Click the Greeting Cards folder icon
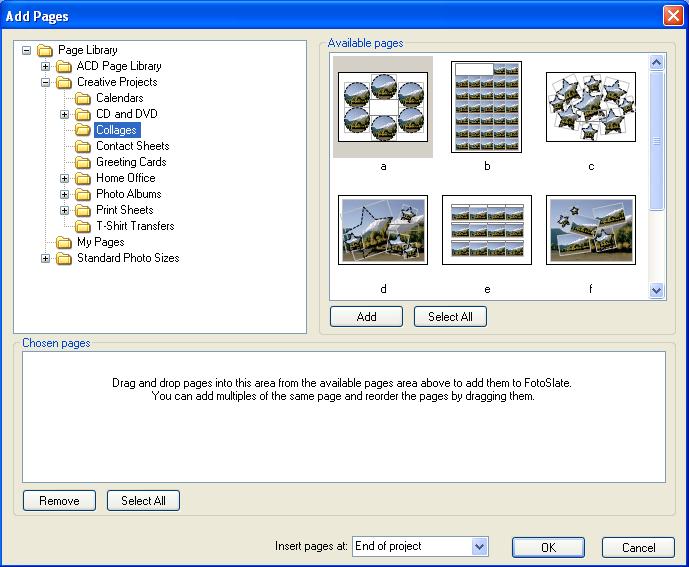Image resolution: width=689 pixels, height=567 pixels. (83, 162)
